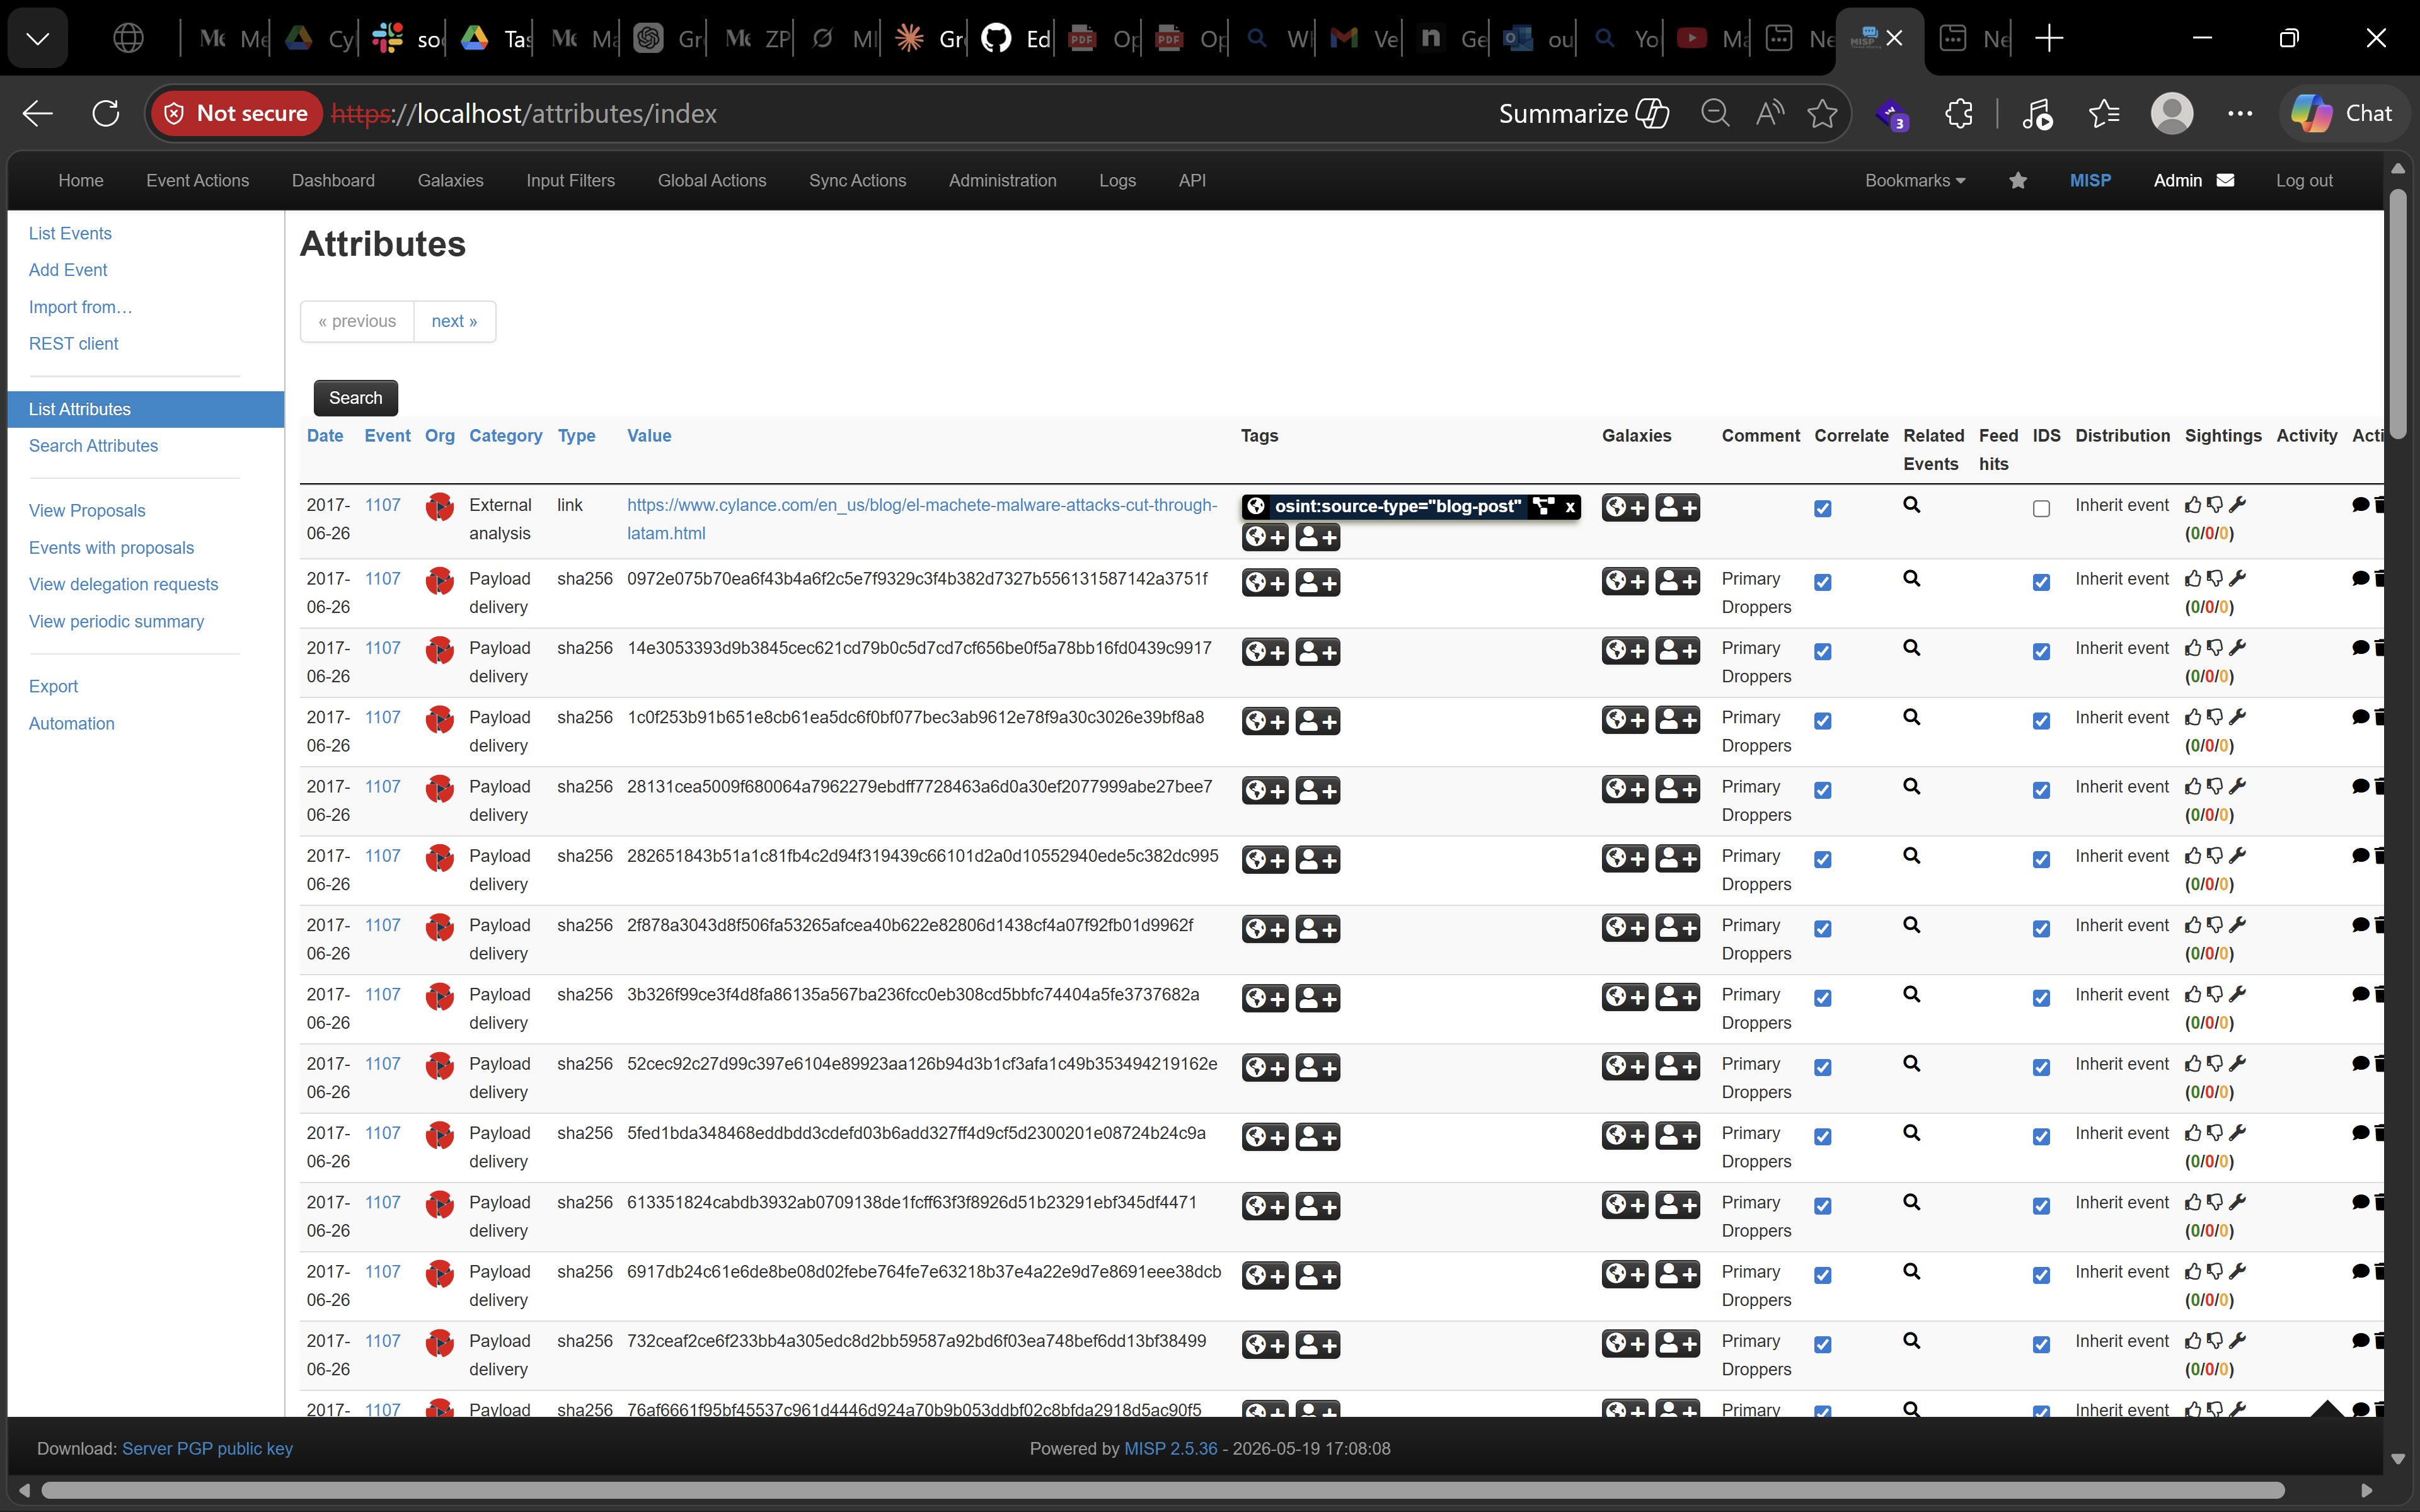Image resolution: width=2420 pixels, height=1512 pixels.
Task: Open browser zoom-out magnifier icon
Action: 1716,114
